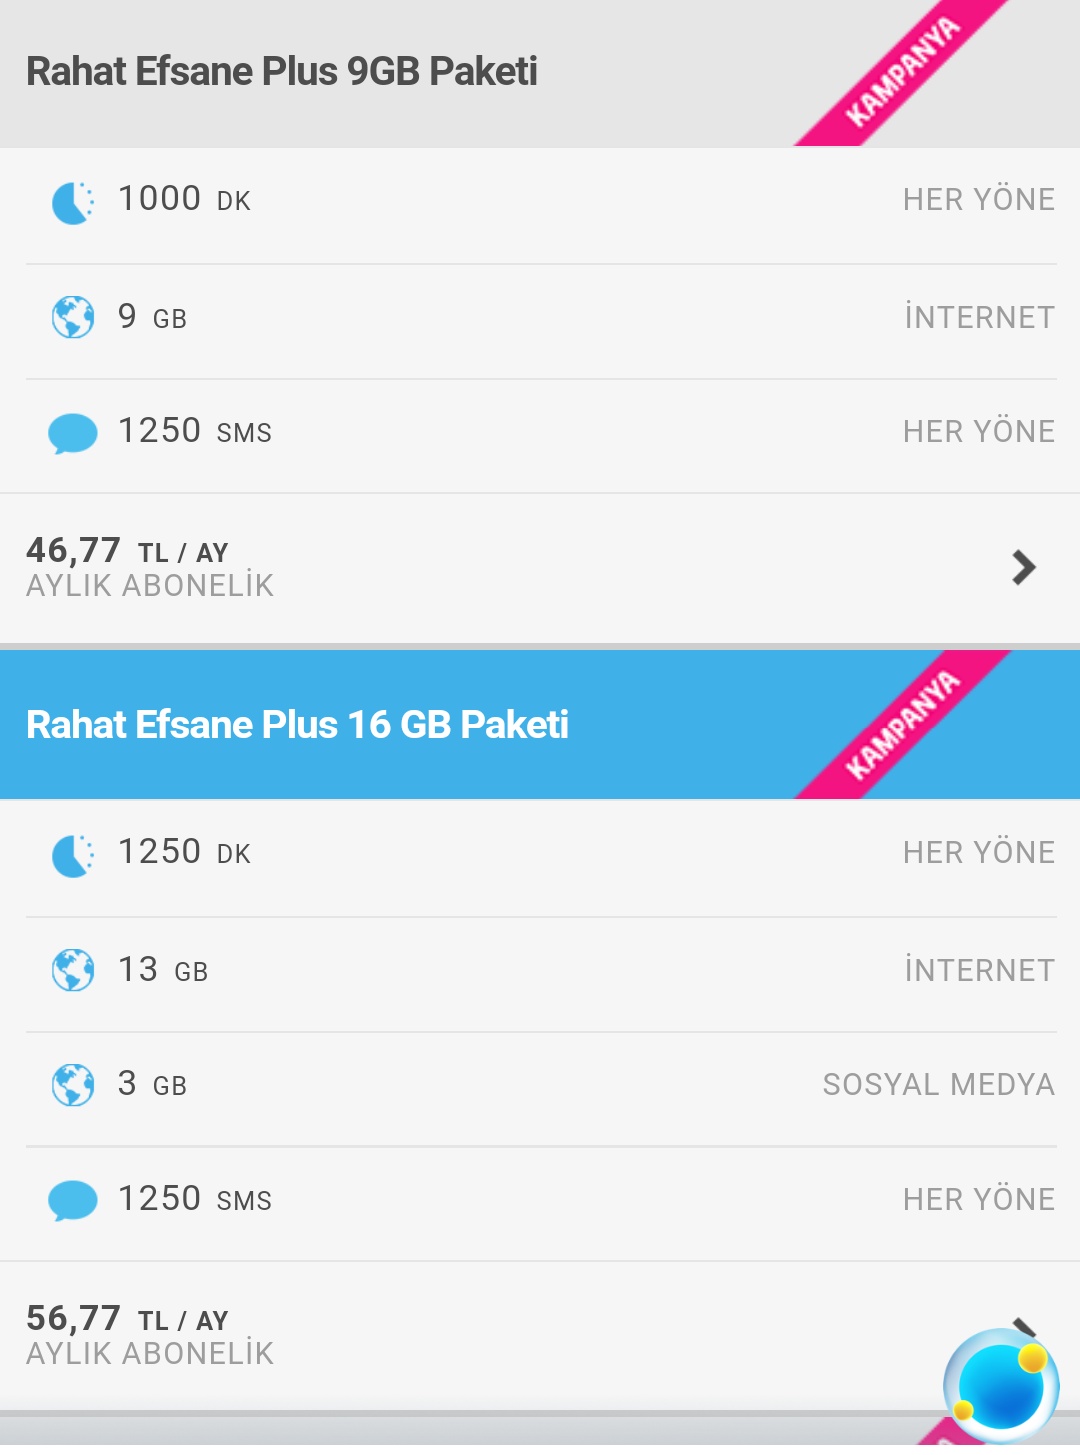Tap the KAMPANYA ribbon on the 9GB package

pyautogui.click(x=903, y=72)
